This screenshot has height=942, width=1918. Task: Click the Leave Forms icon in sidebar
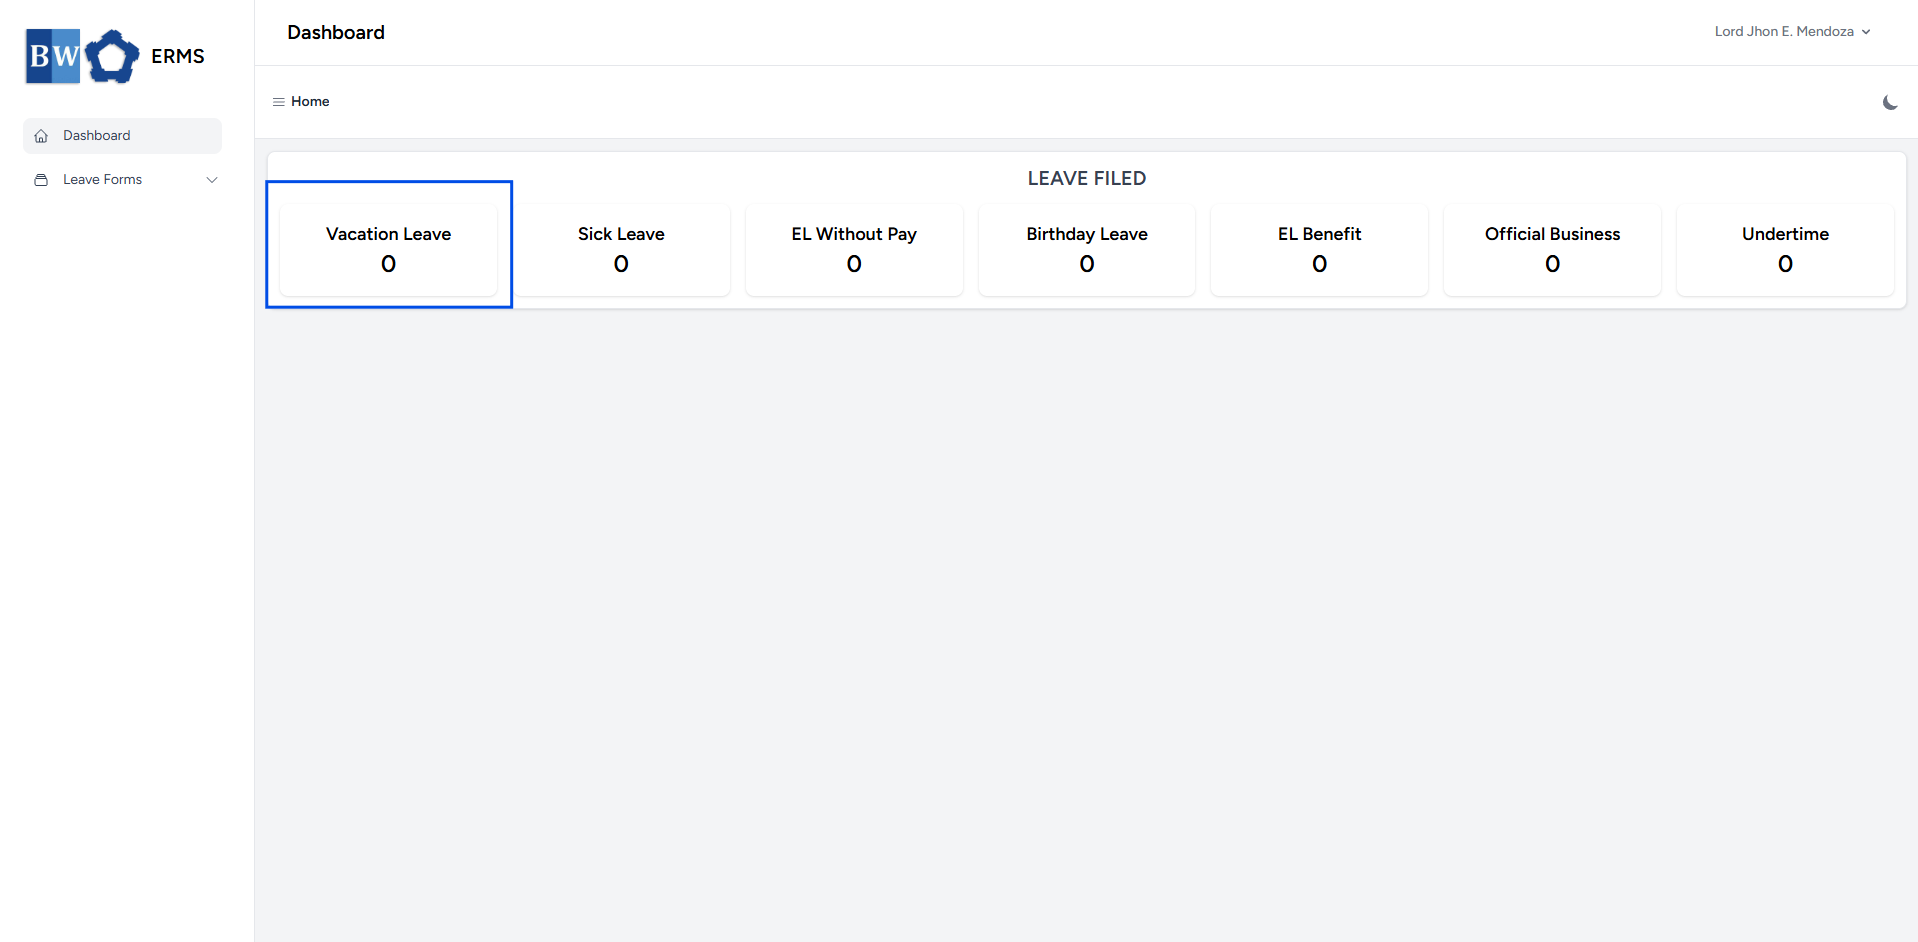tap(41, 180)
